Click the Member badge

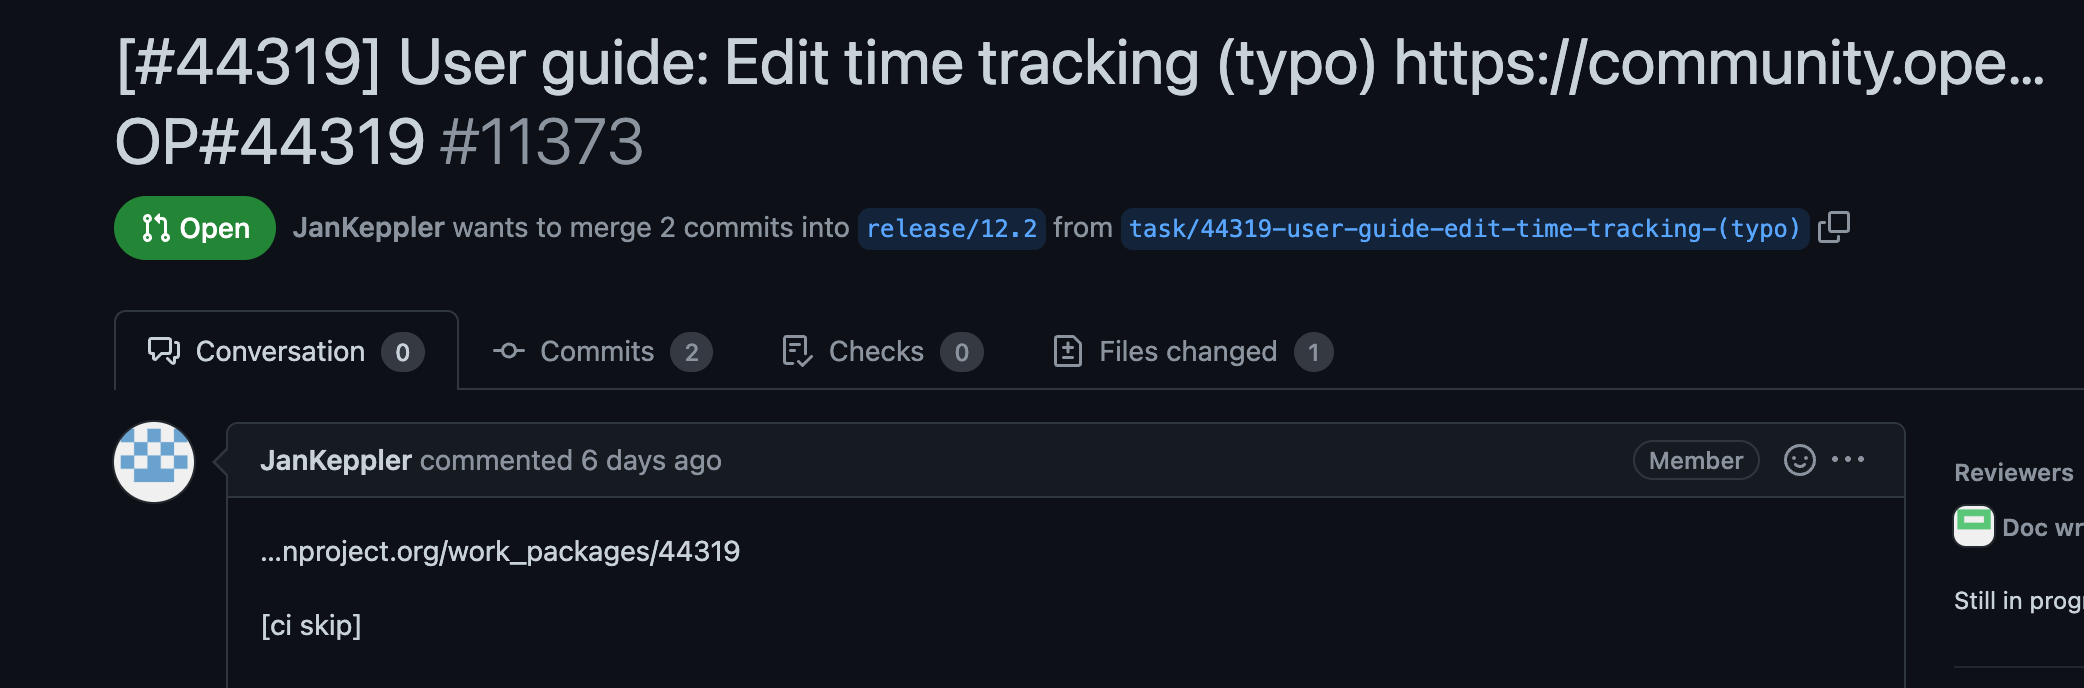pyautogui.click(x=1695, y=460)
